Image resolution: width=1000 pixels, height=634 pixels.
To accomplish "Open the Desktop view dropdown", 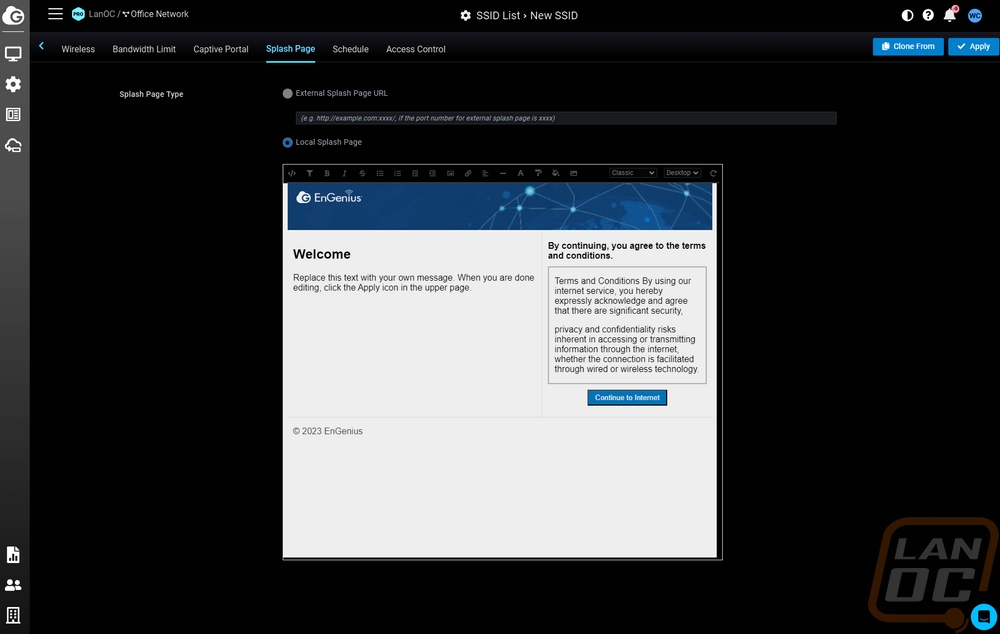I will [682, 173].
